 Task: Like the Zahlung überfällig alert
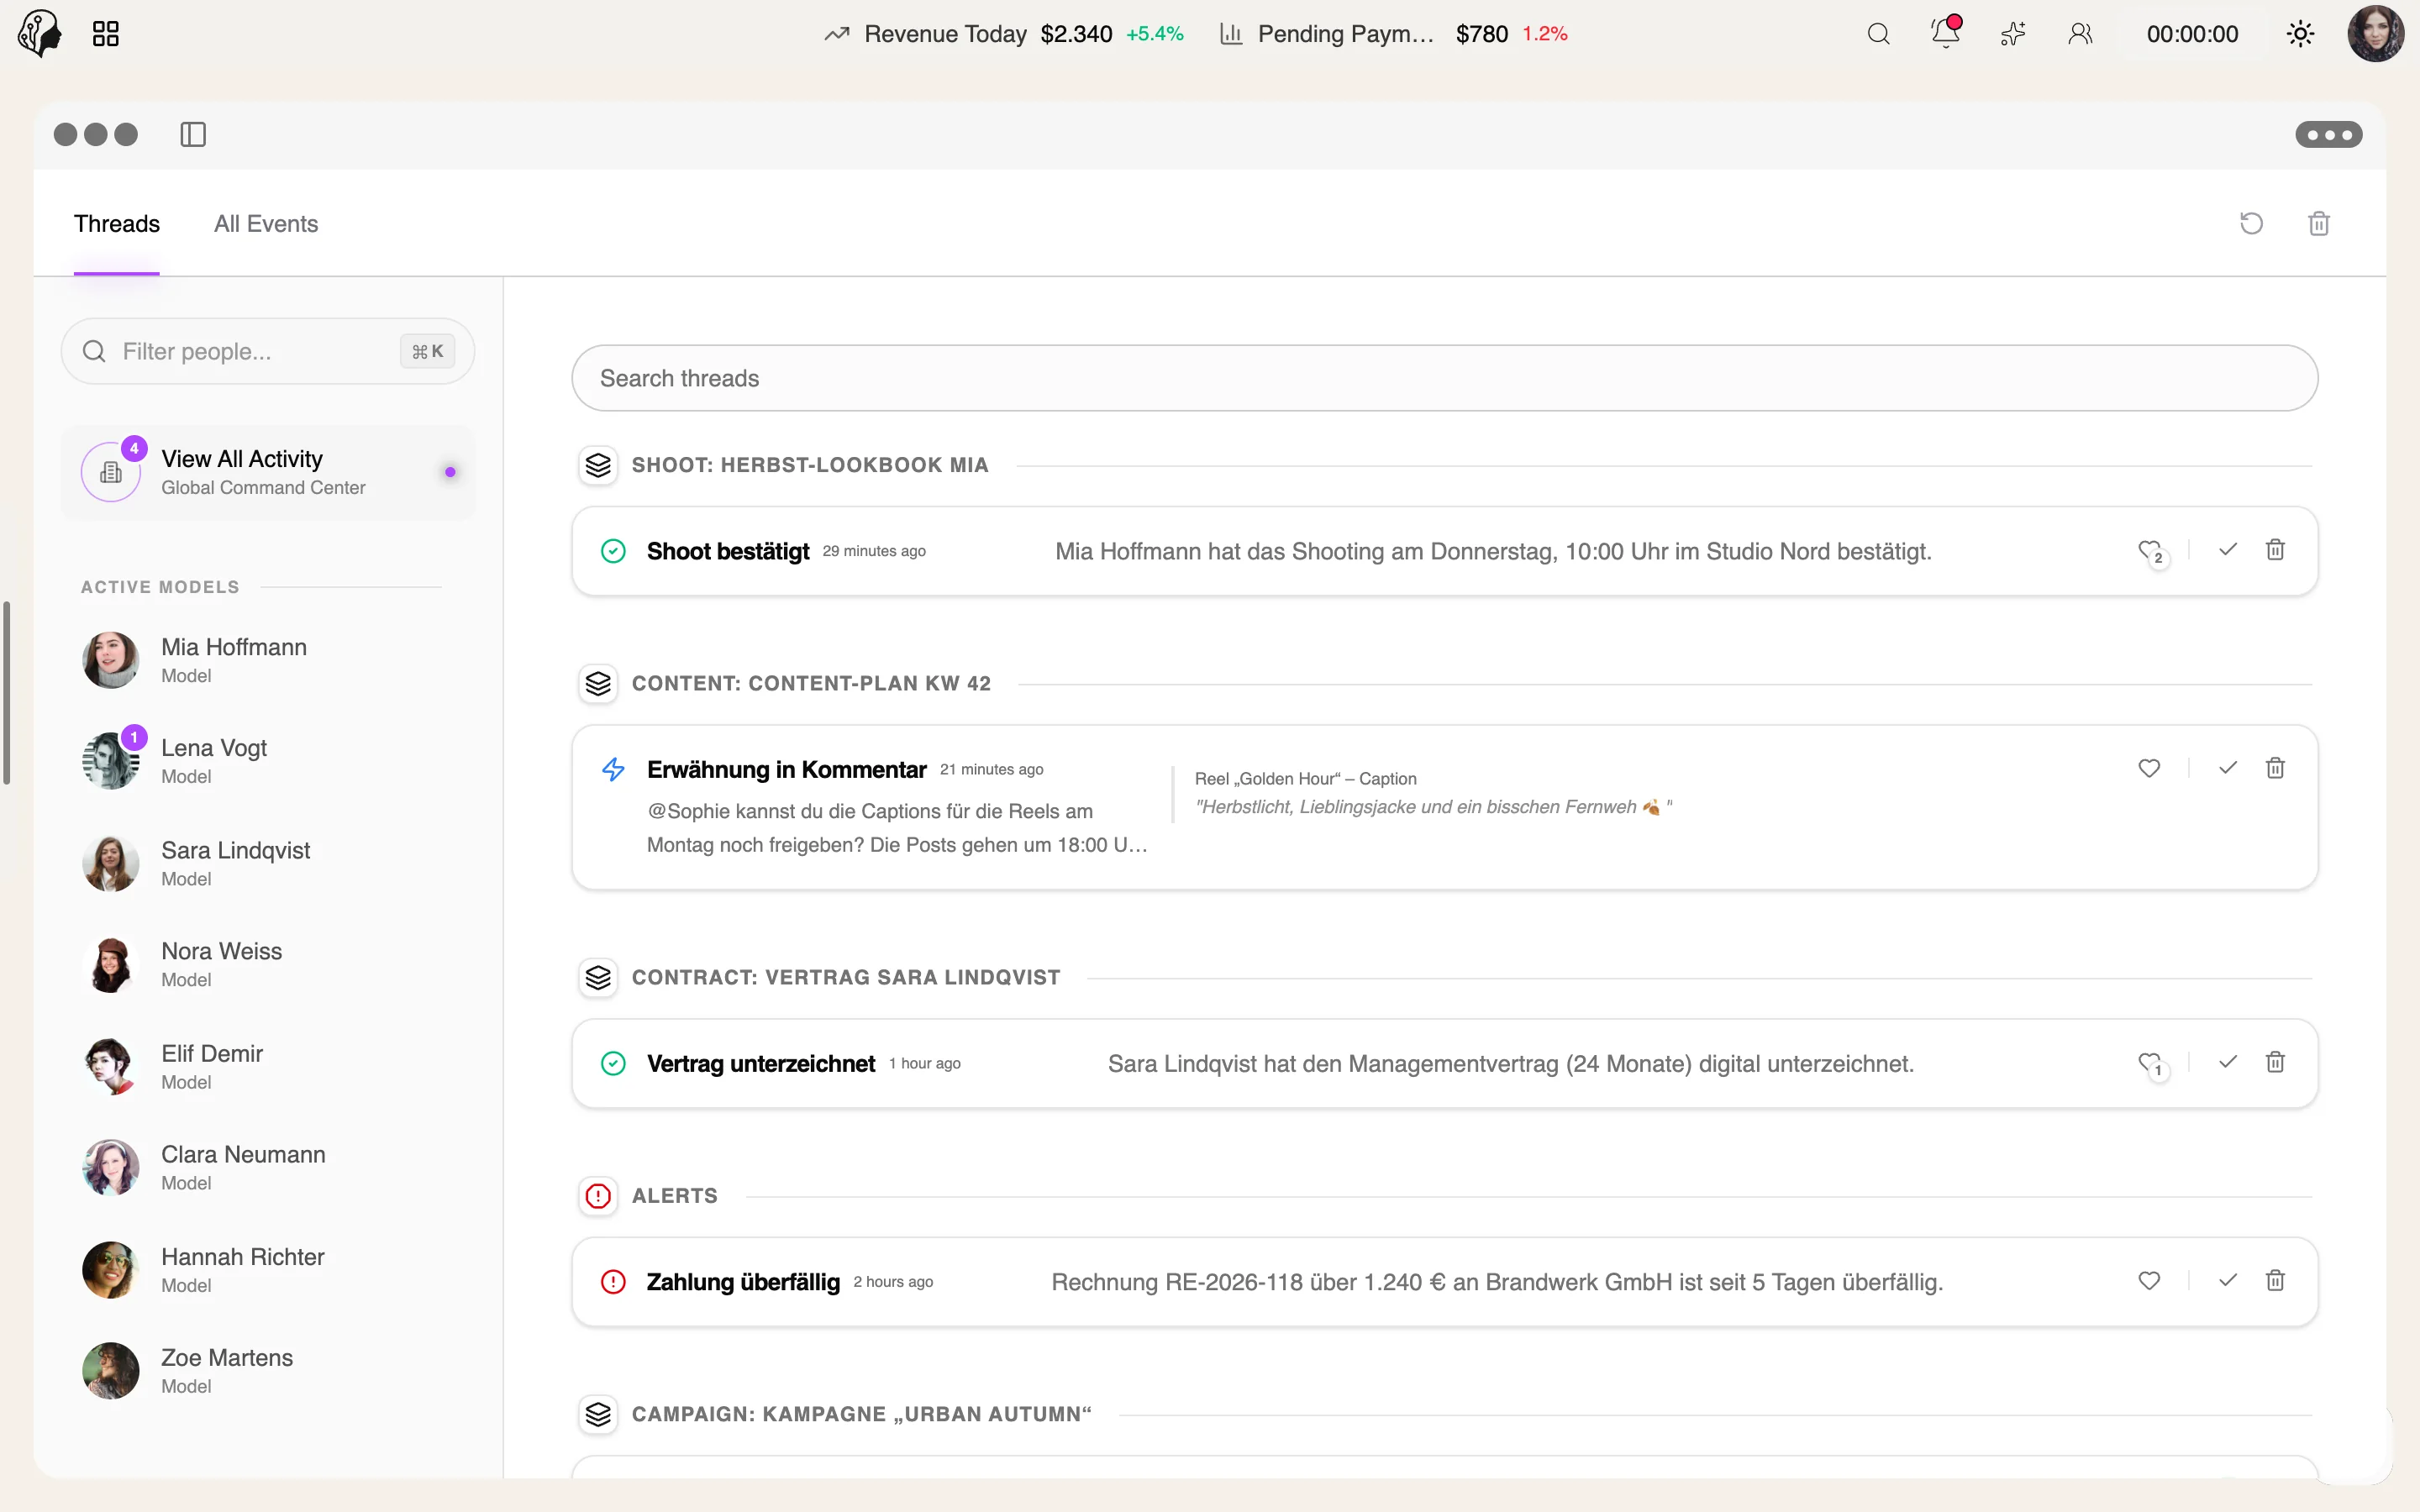tap(2149, 1281)
